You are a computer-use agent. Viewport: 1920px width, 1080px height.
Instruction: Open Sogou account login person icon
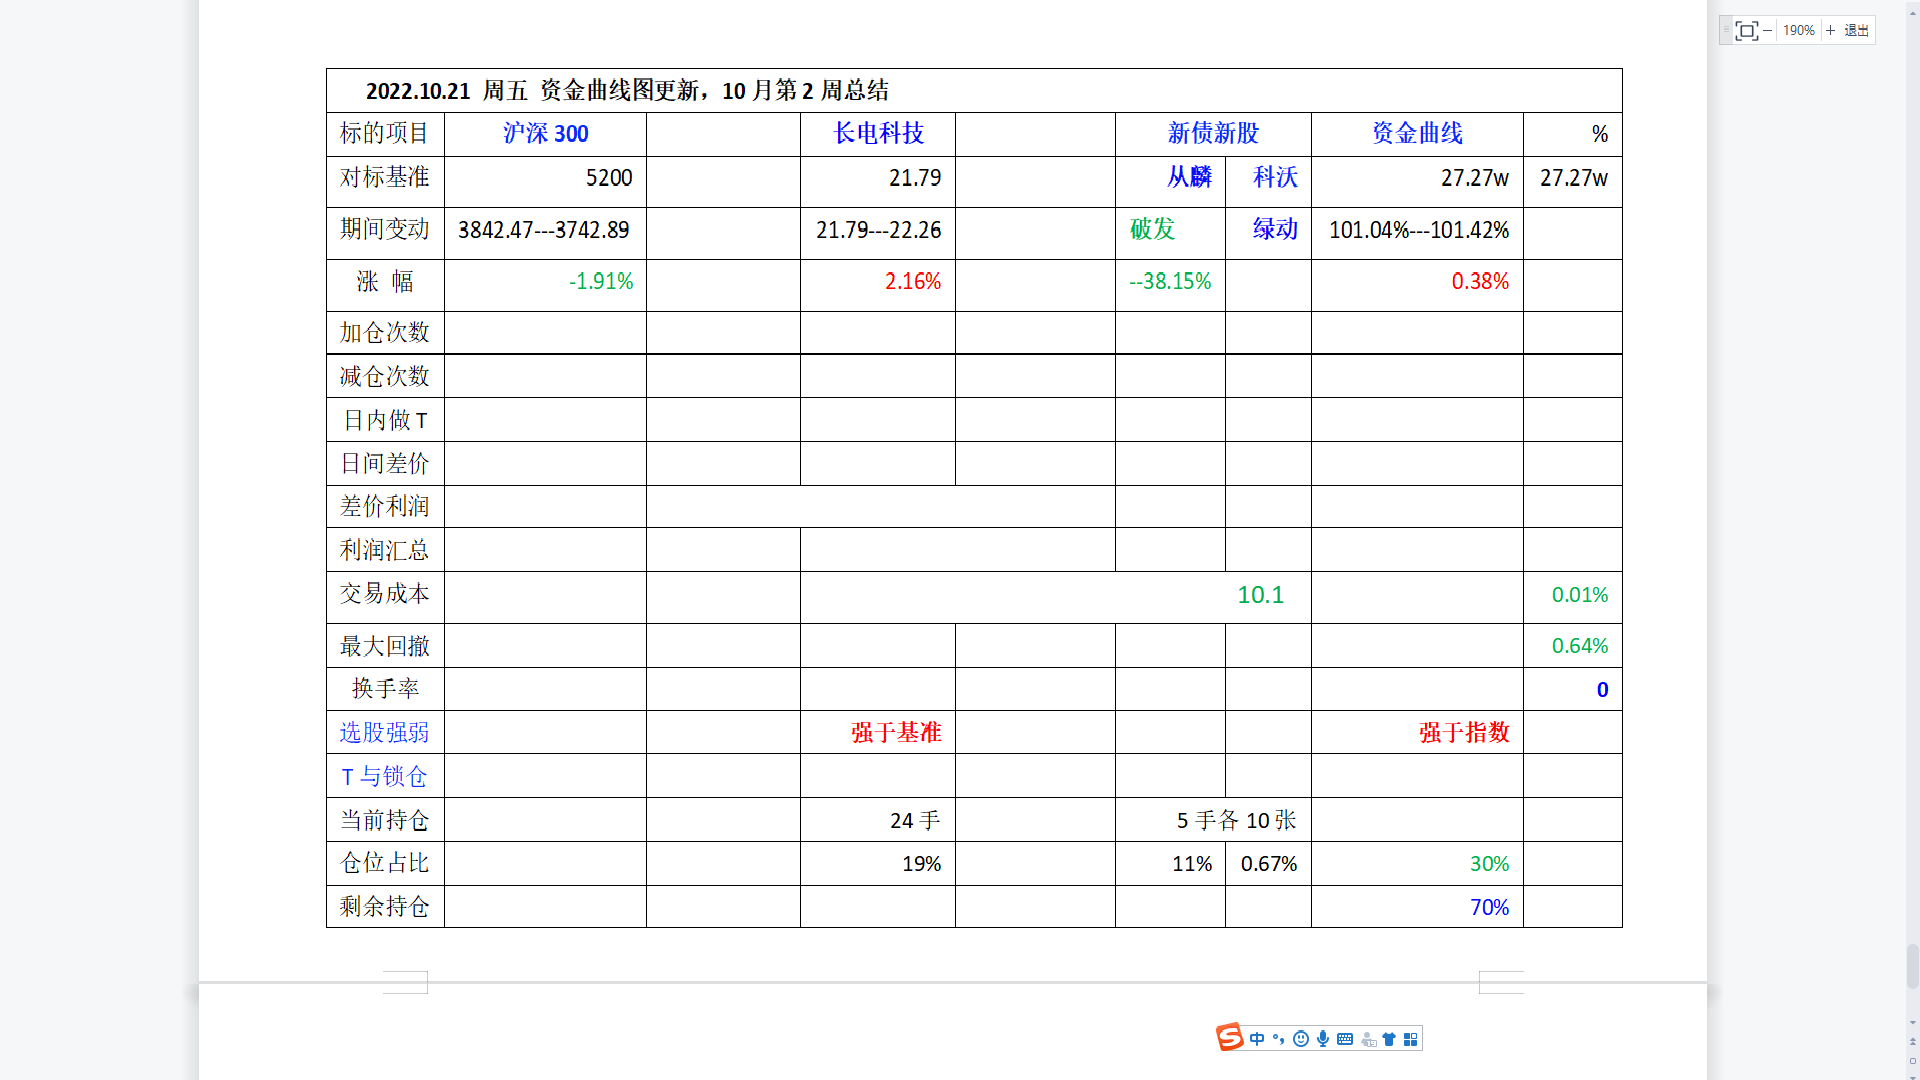(1368, 1038)
